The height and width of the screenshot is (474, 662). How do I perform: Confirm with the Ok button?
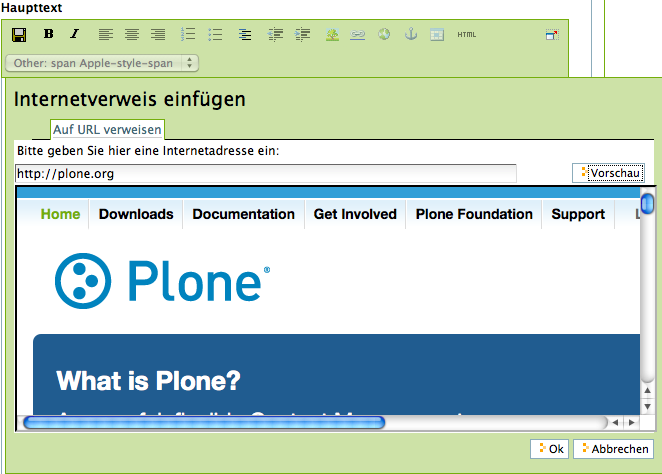(x=549, y=449)
